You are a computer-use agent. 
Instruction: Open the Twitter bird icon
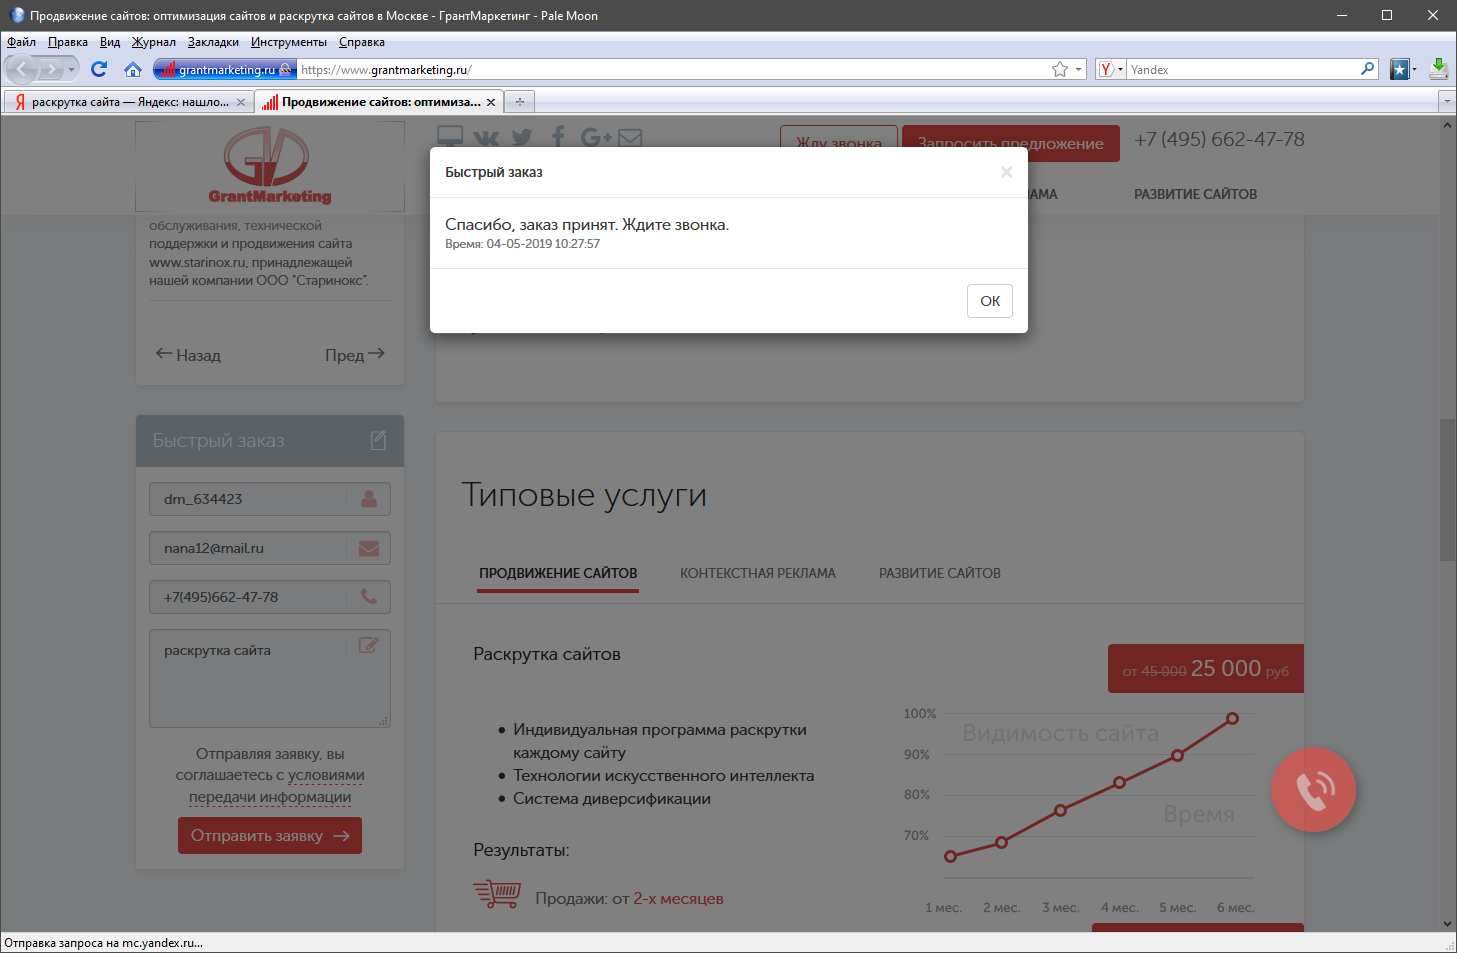(522, 137)
